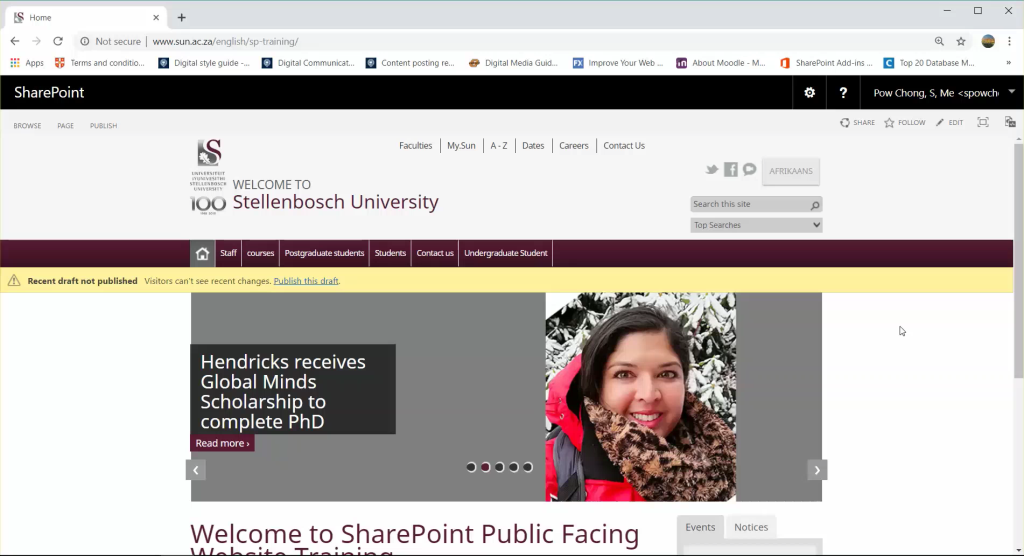1024x556 pixels.
Task: Select first carousel slide dot
Action: point(471,467)
